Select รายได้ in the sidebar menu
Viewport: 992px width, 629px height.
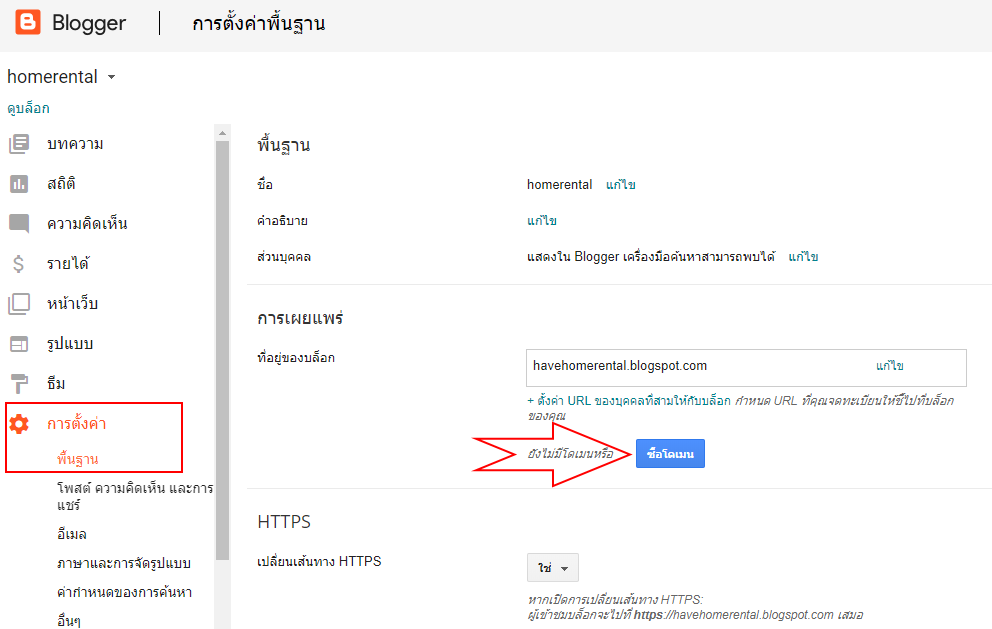(68, 263)
